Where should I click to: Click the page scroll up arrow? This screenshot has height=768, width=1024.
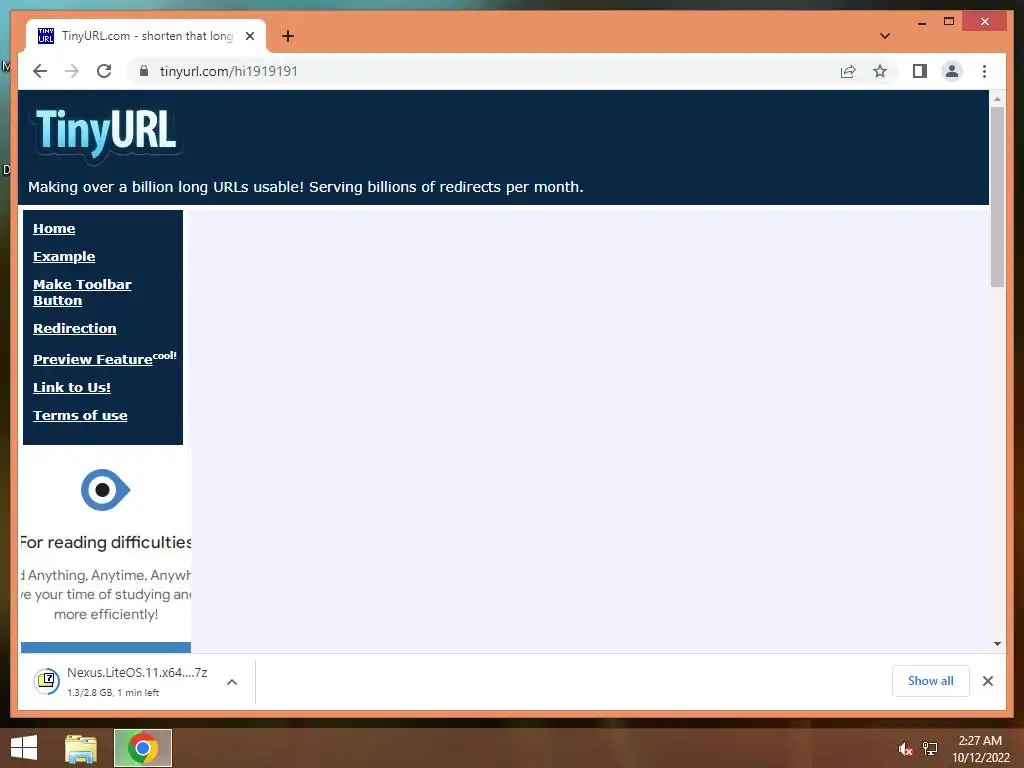click(x=997, y=99)
